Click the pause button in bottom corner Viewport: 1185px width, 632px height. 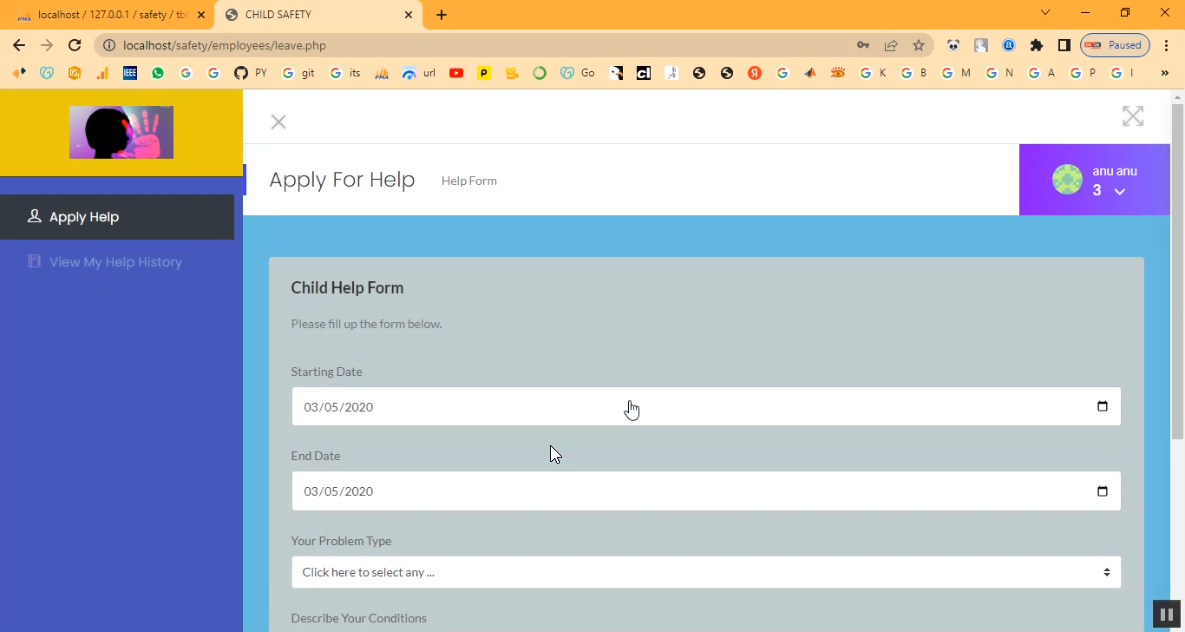(x=1166, y=614)
